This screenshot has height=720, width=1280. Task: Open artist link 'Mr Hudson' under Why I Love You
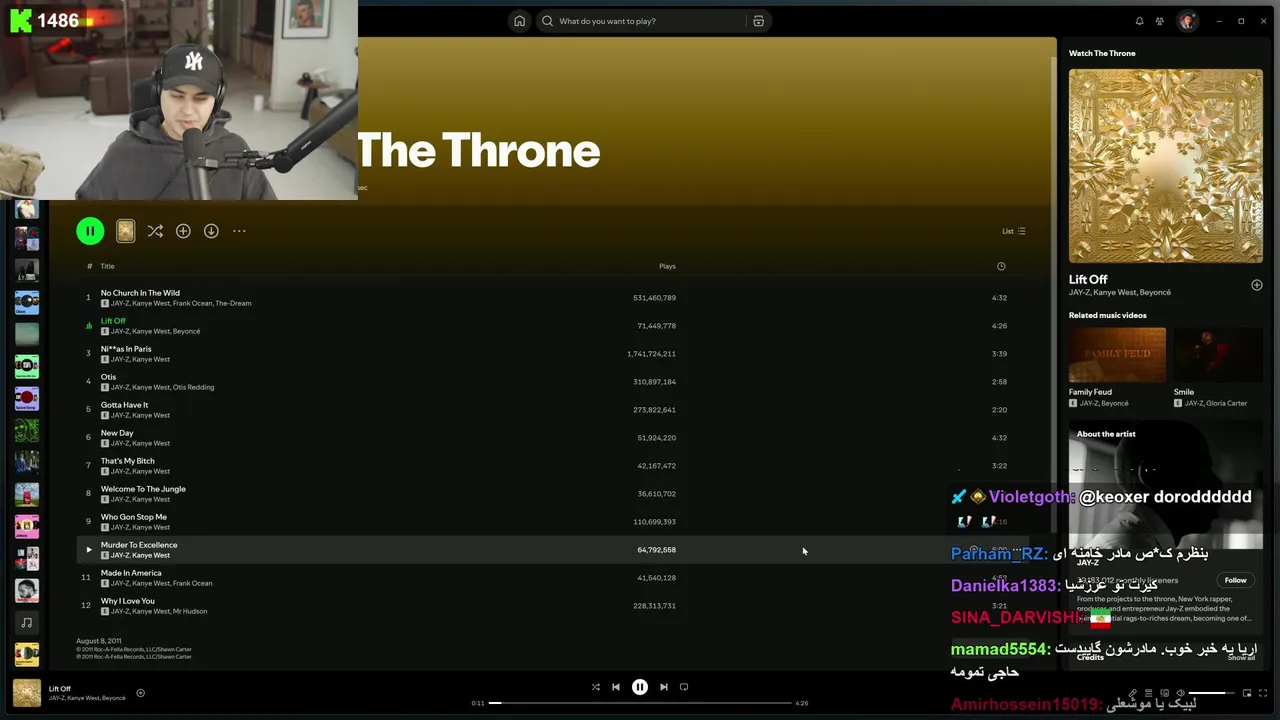click(190, 611)
